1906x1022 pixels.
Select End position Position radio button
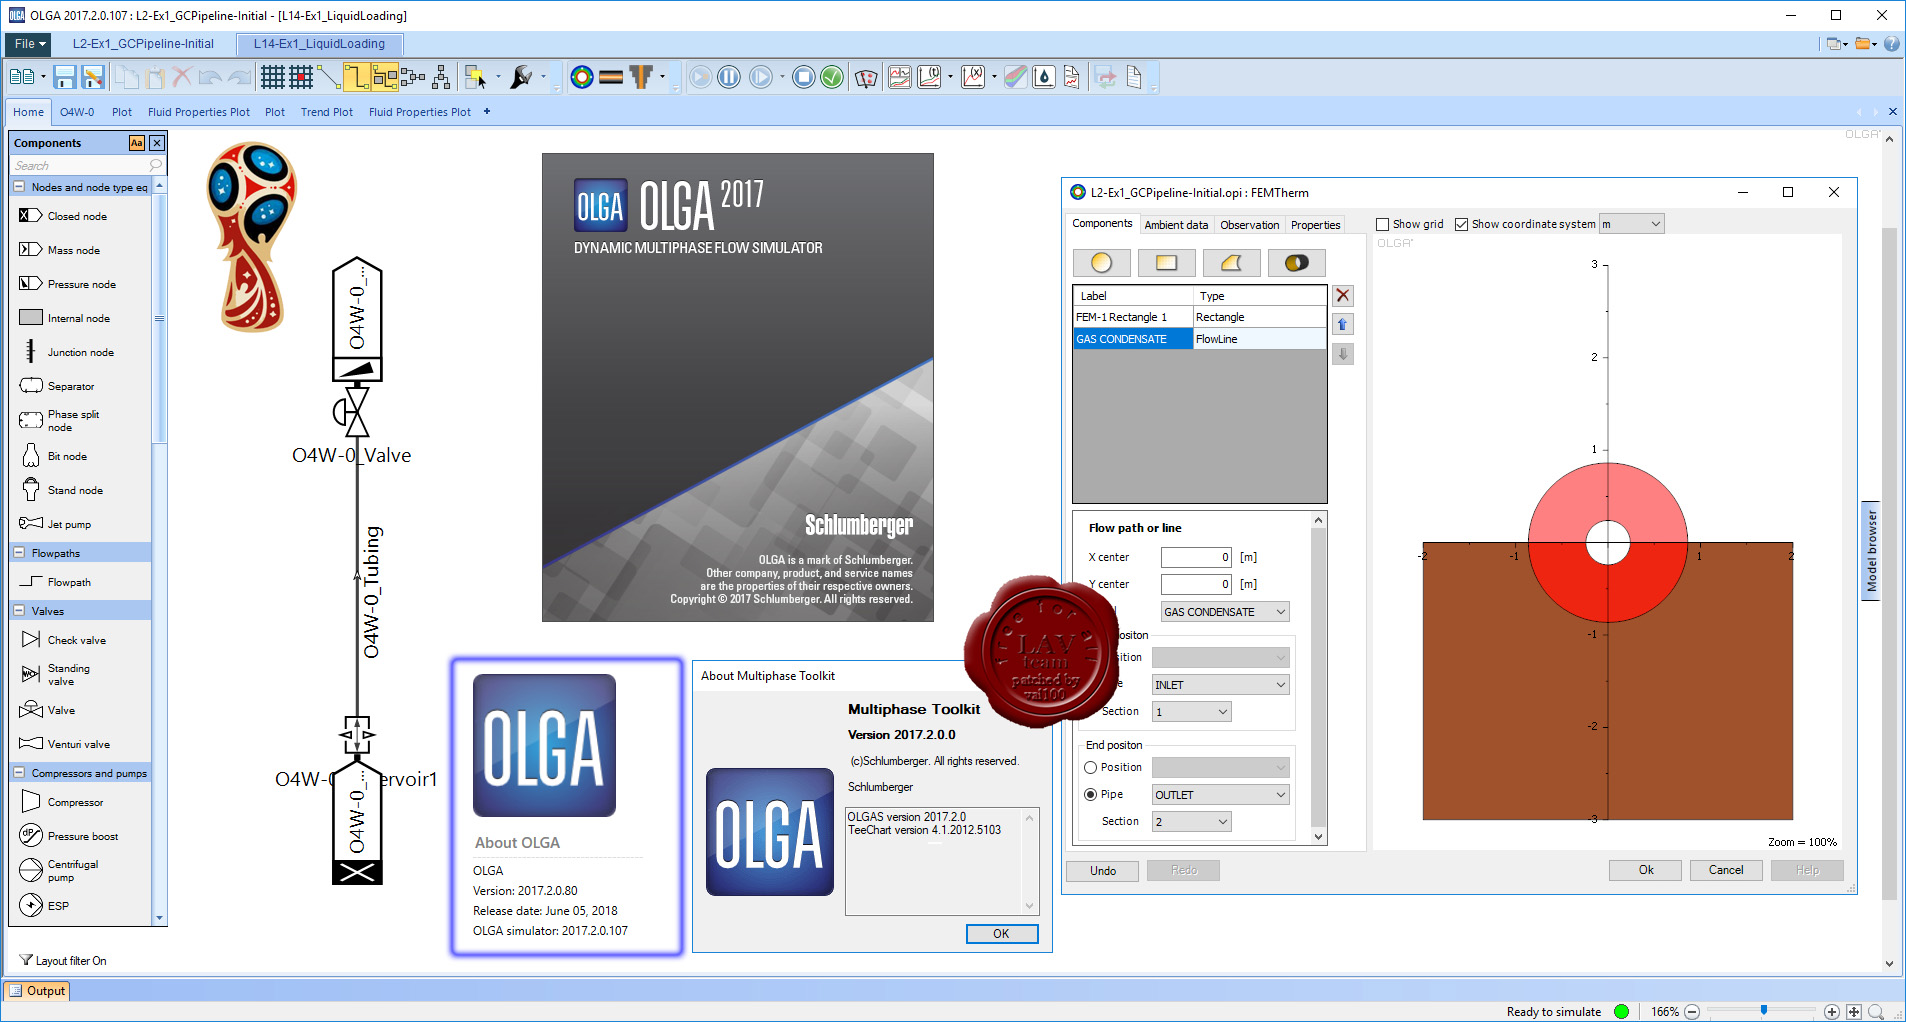pyautogui.click(x=1091, y=768)
